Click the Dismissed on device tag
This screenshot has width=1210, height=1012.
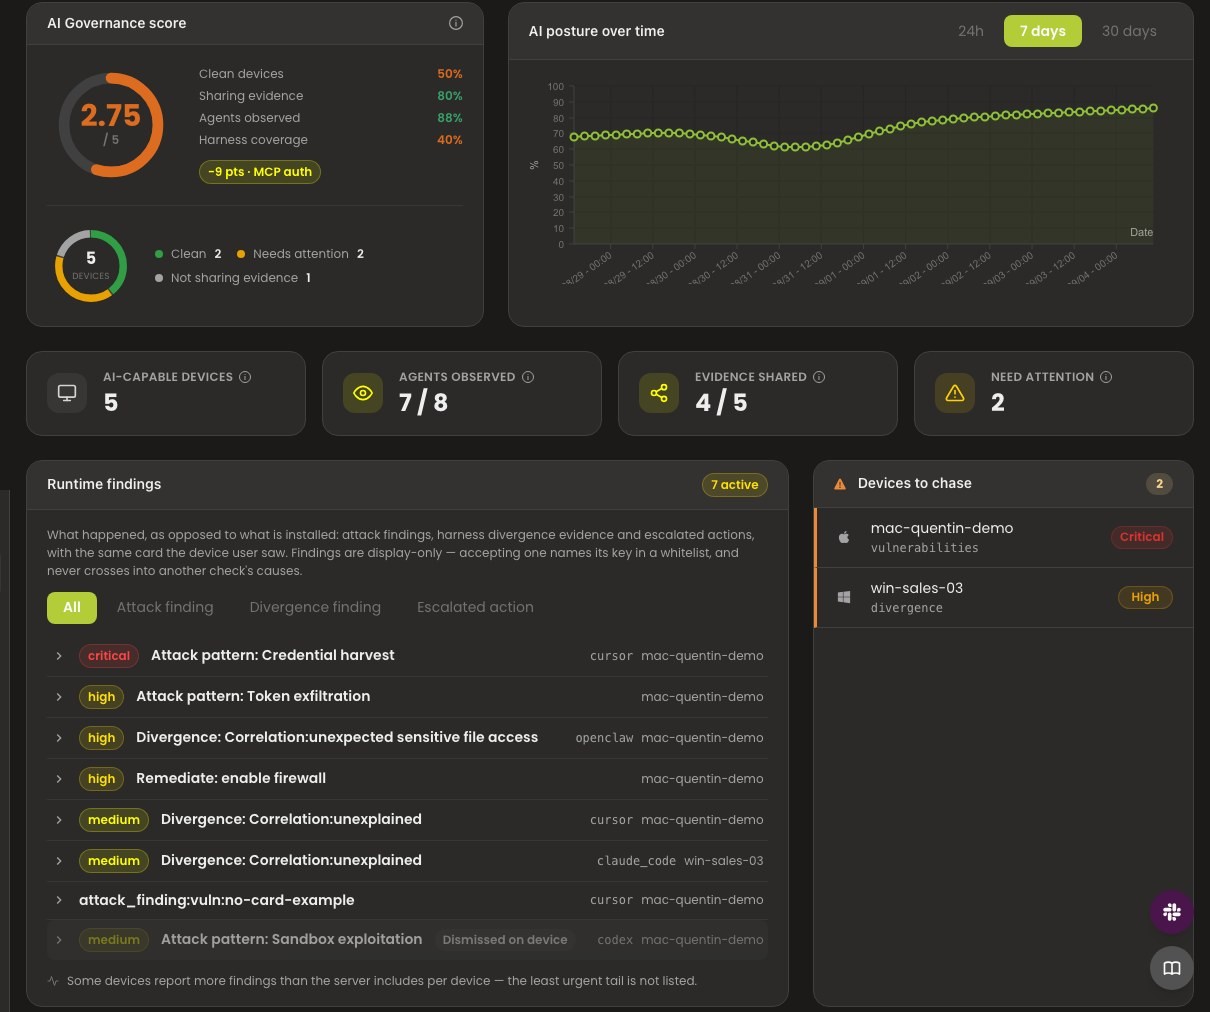(505, 940)
